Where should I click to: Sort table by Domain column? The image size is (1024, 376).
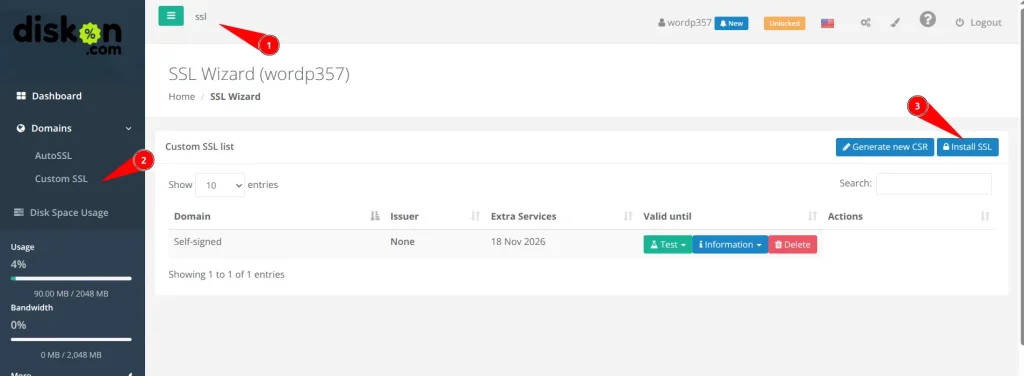(x=276, y=216)
